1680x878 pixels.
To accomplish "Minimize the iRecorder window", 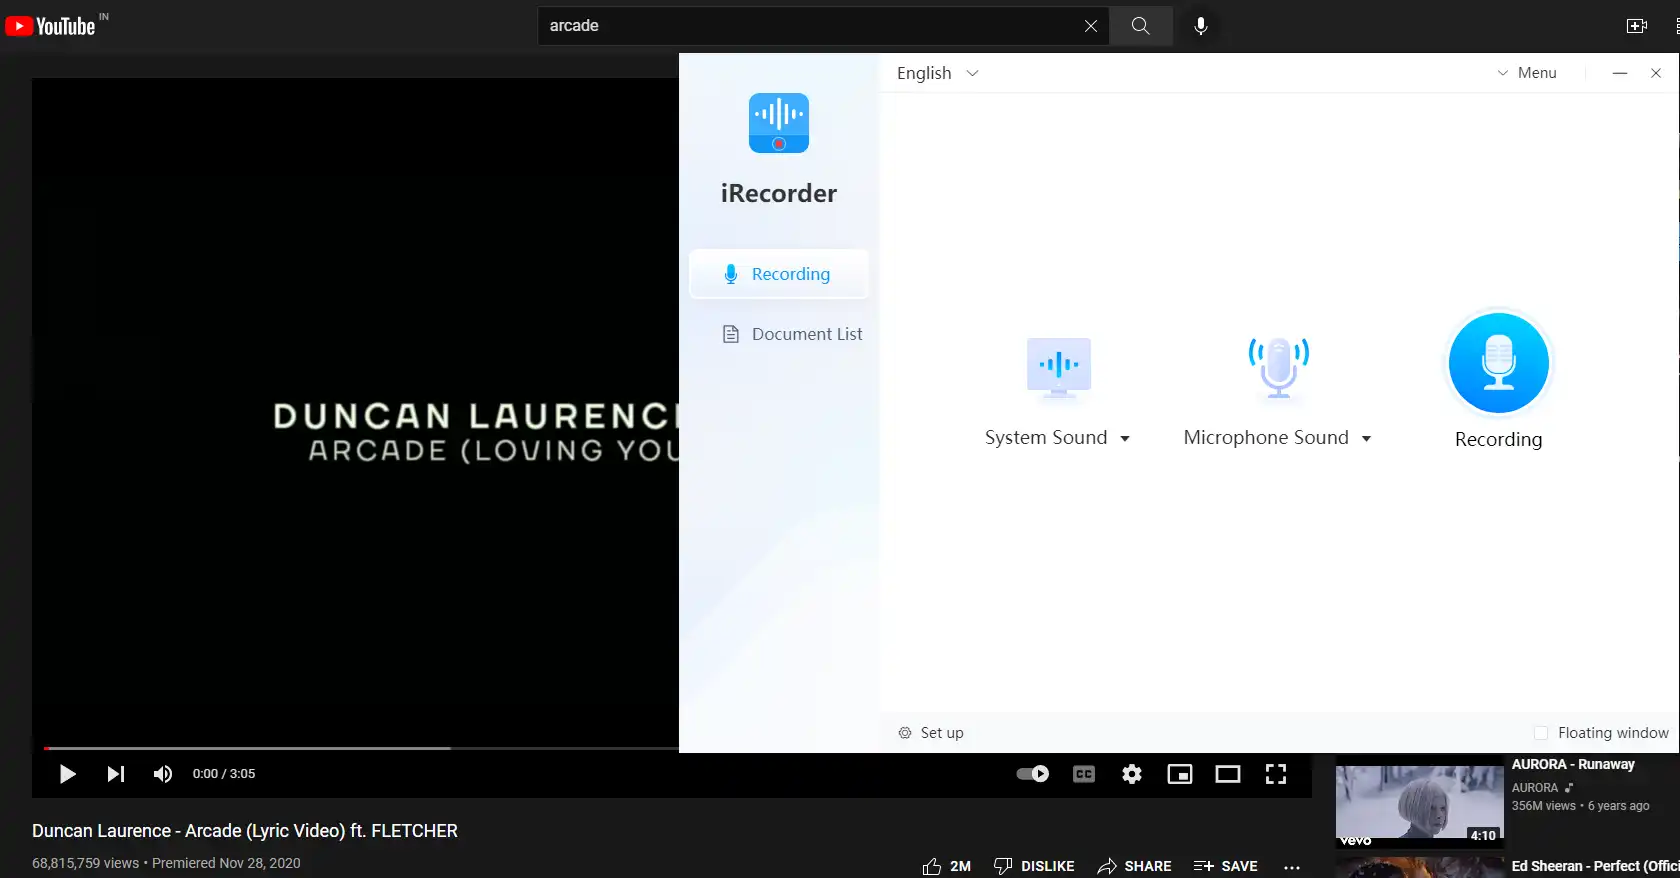I will click(1620, 73).
